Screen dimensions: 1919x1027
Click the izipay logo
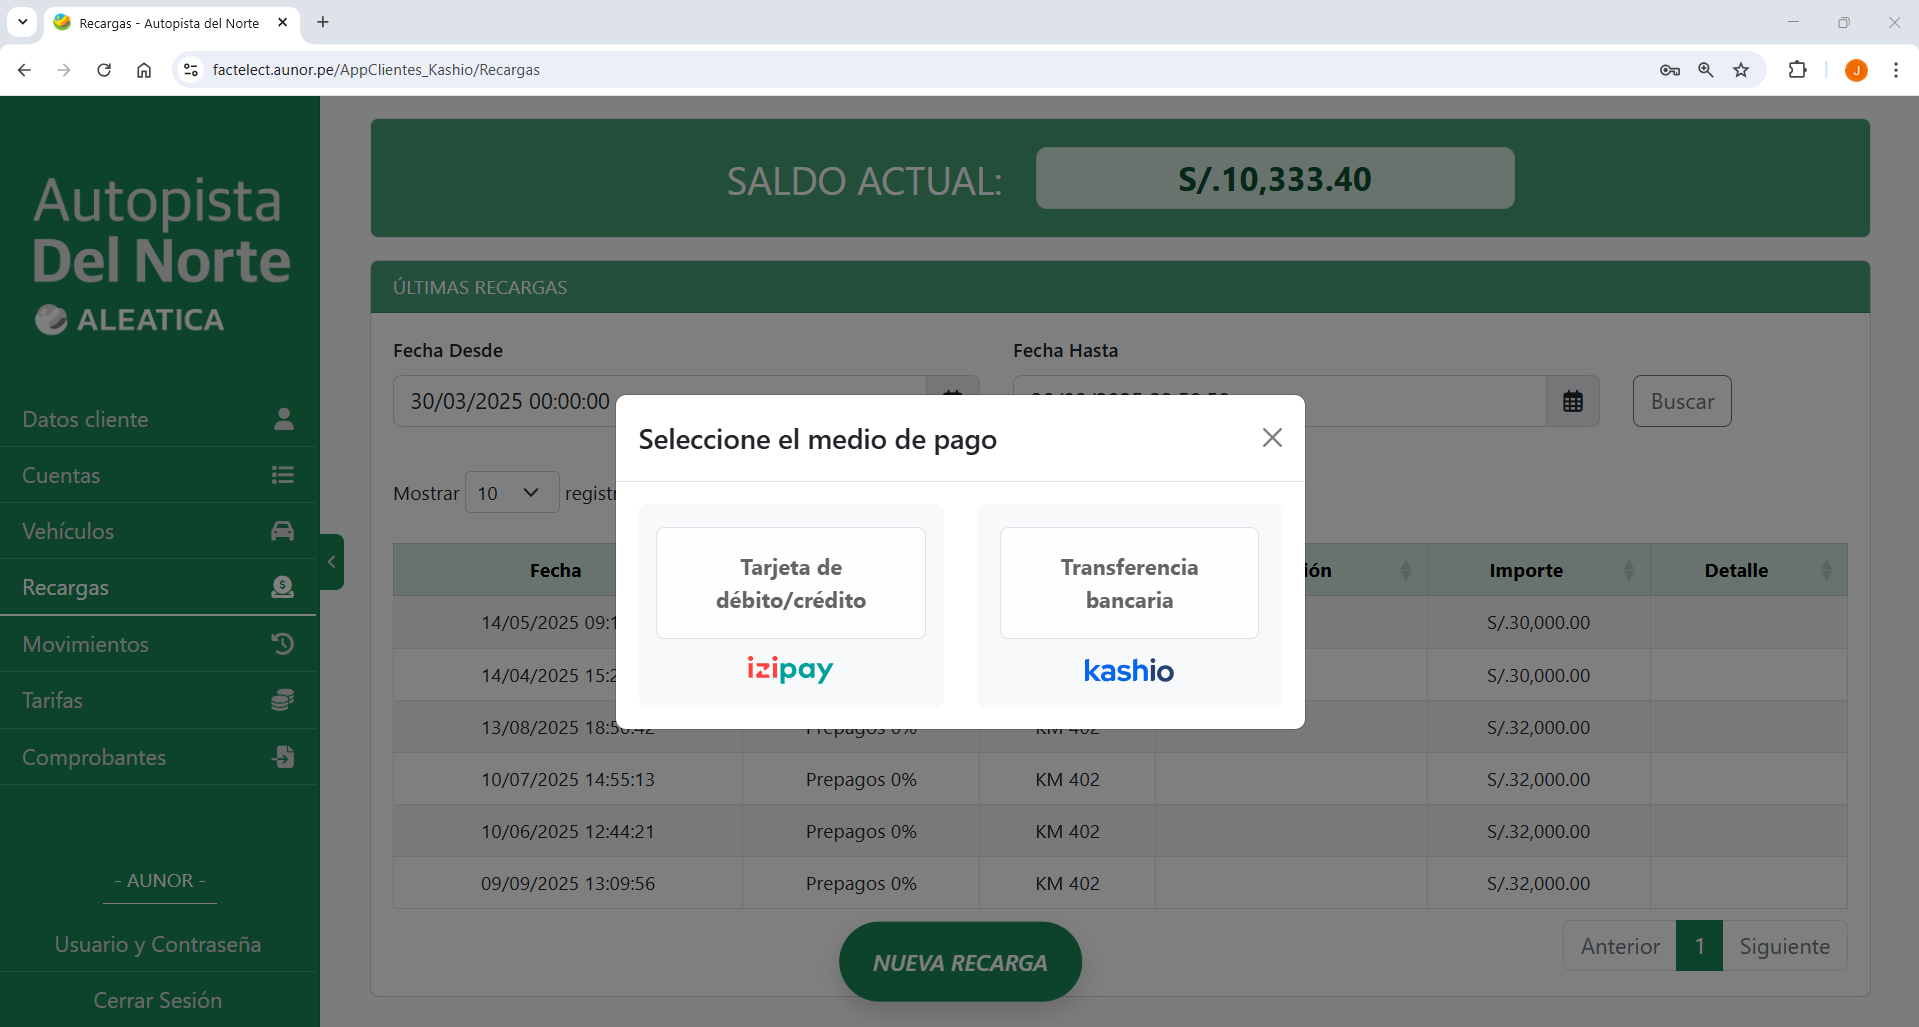coord(790,669)
